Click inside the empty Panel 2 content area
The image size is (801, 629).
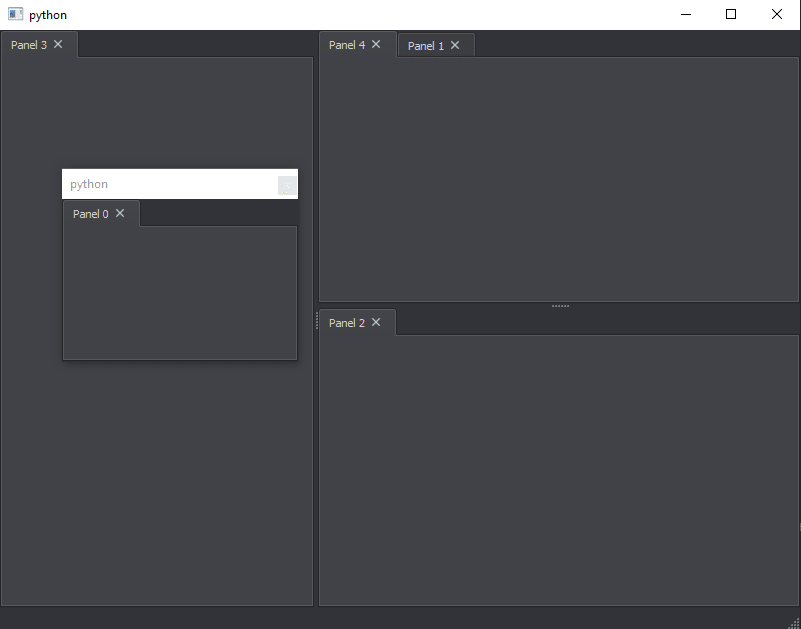559,470
